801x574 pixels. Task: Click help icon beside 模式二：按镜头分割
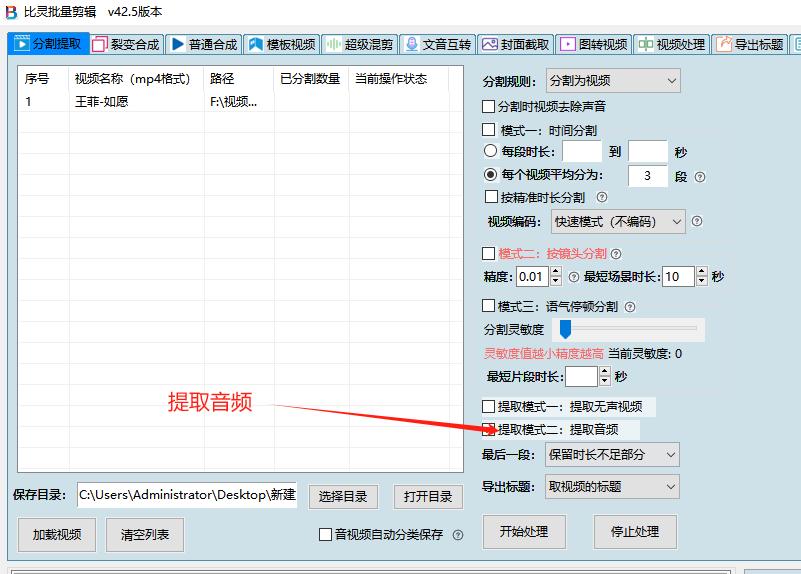pos(616,253)
